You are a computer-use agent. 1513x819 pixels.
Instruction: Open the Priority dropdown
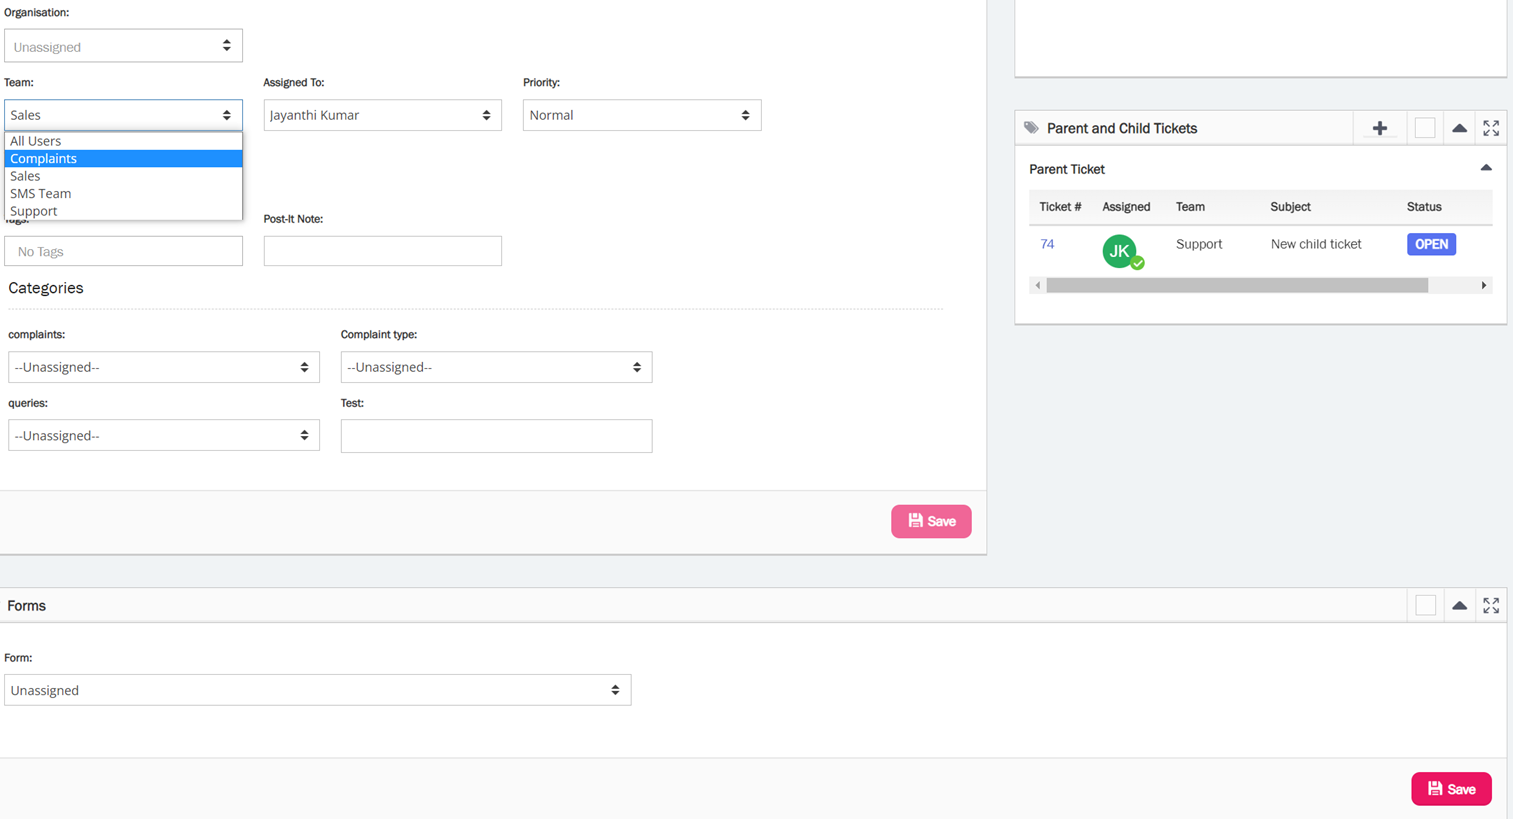point(641,115)
